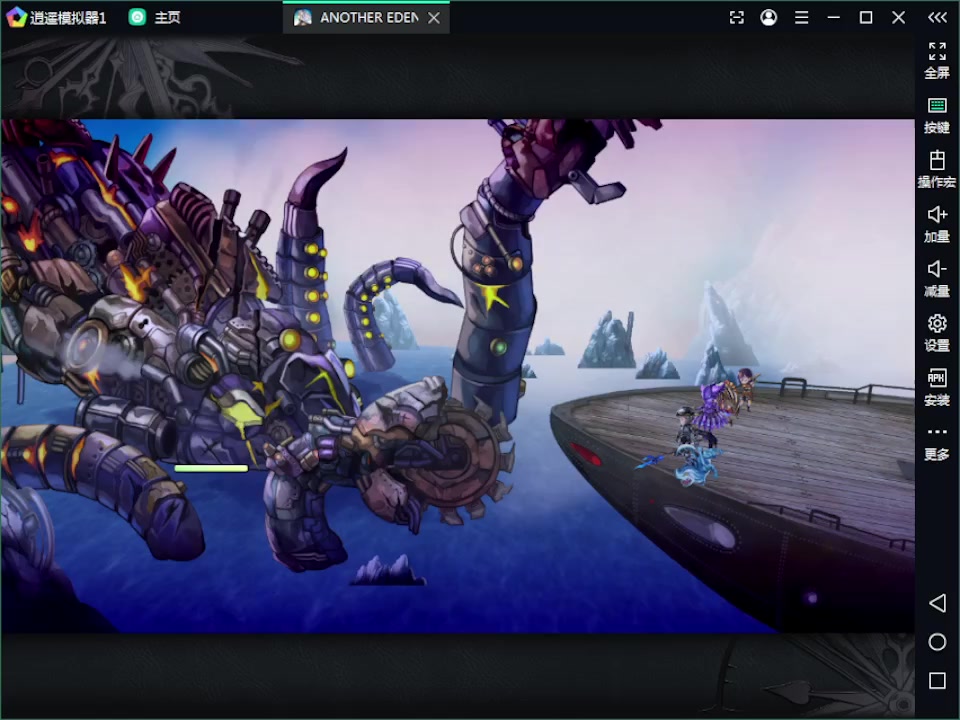Image resolution: width=960 pixels, height=720 pixels.
Task: Open the hamburger menu in title bar
Action: pyautogui.click(x=801, y=17)
